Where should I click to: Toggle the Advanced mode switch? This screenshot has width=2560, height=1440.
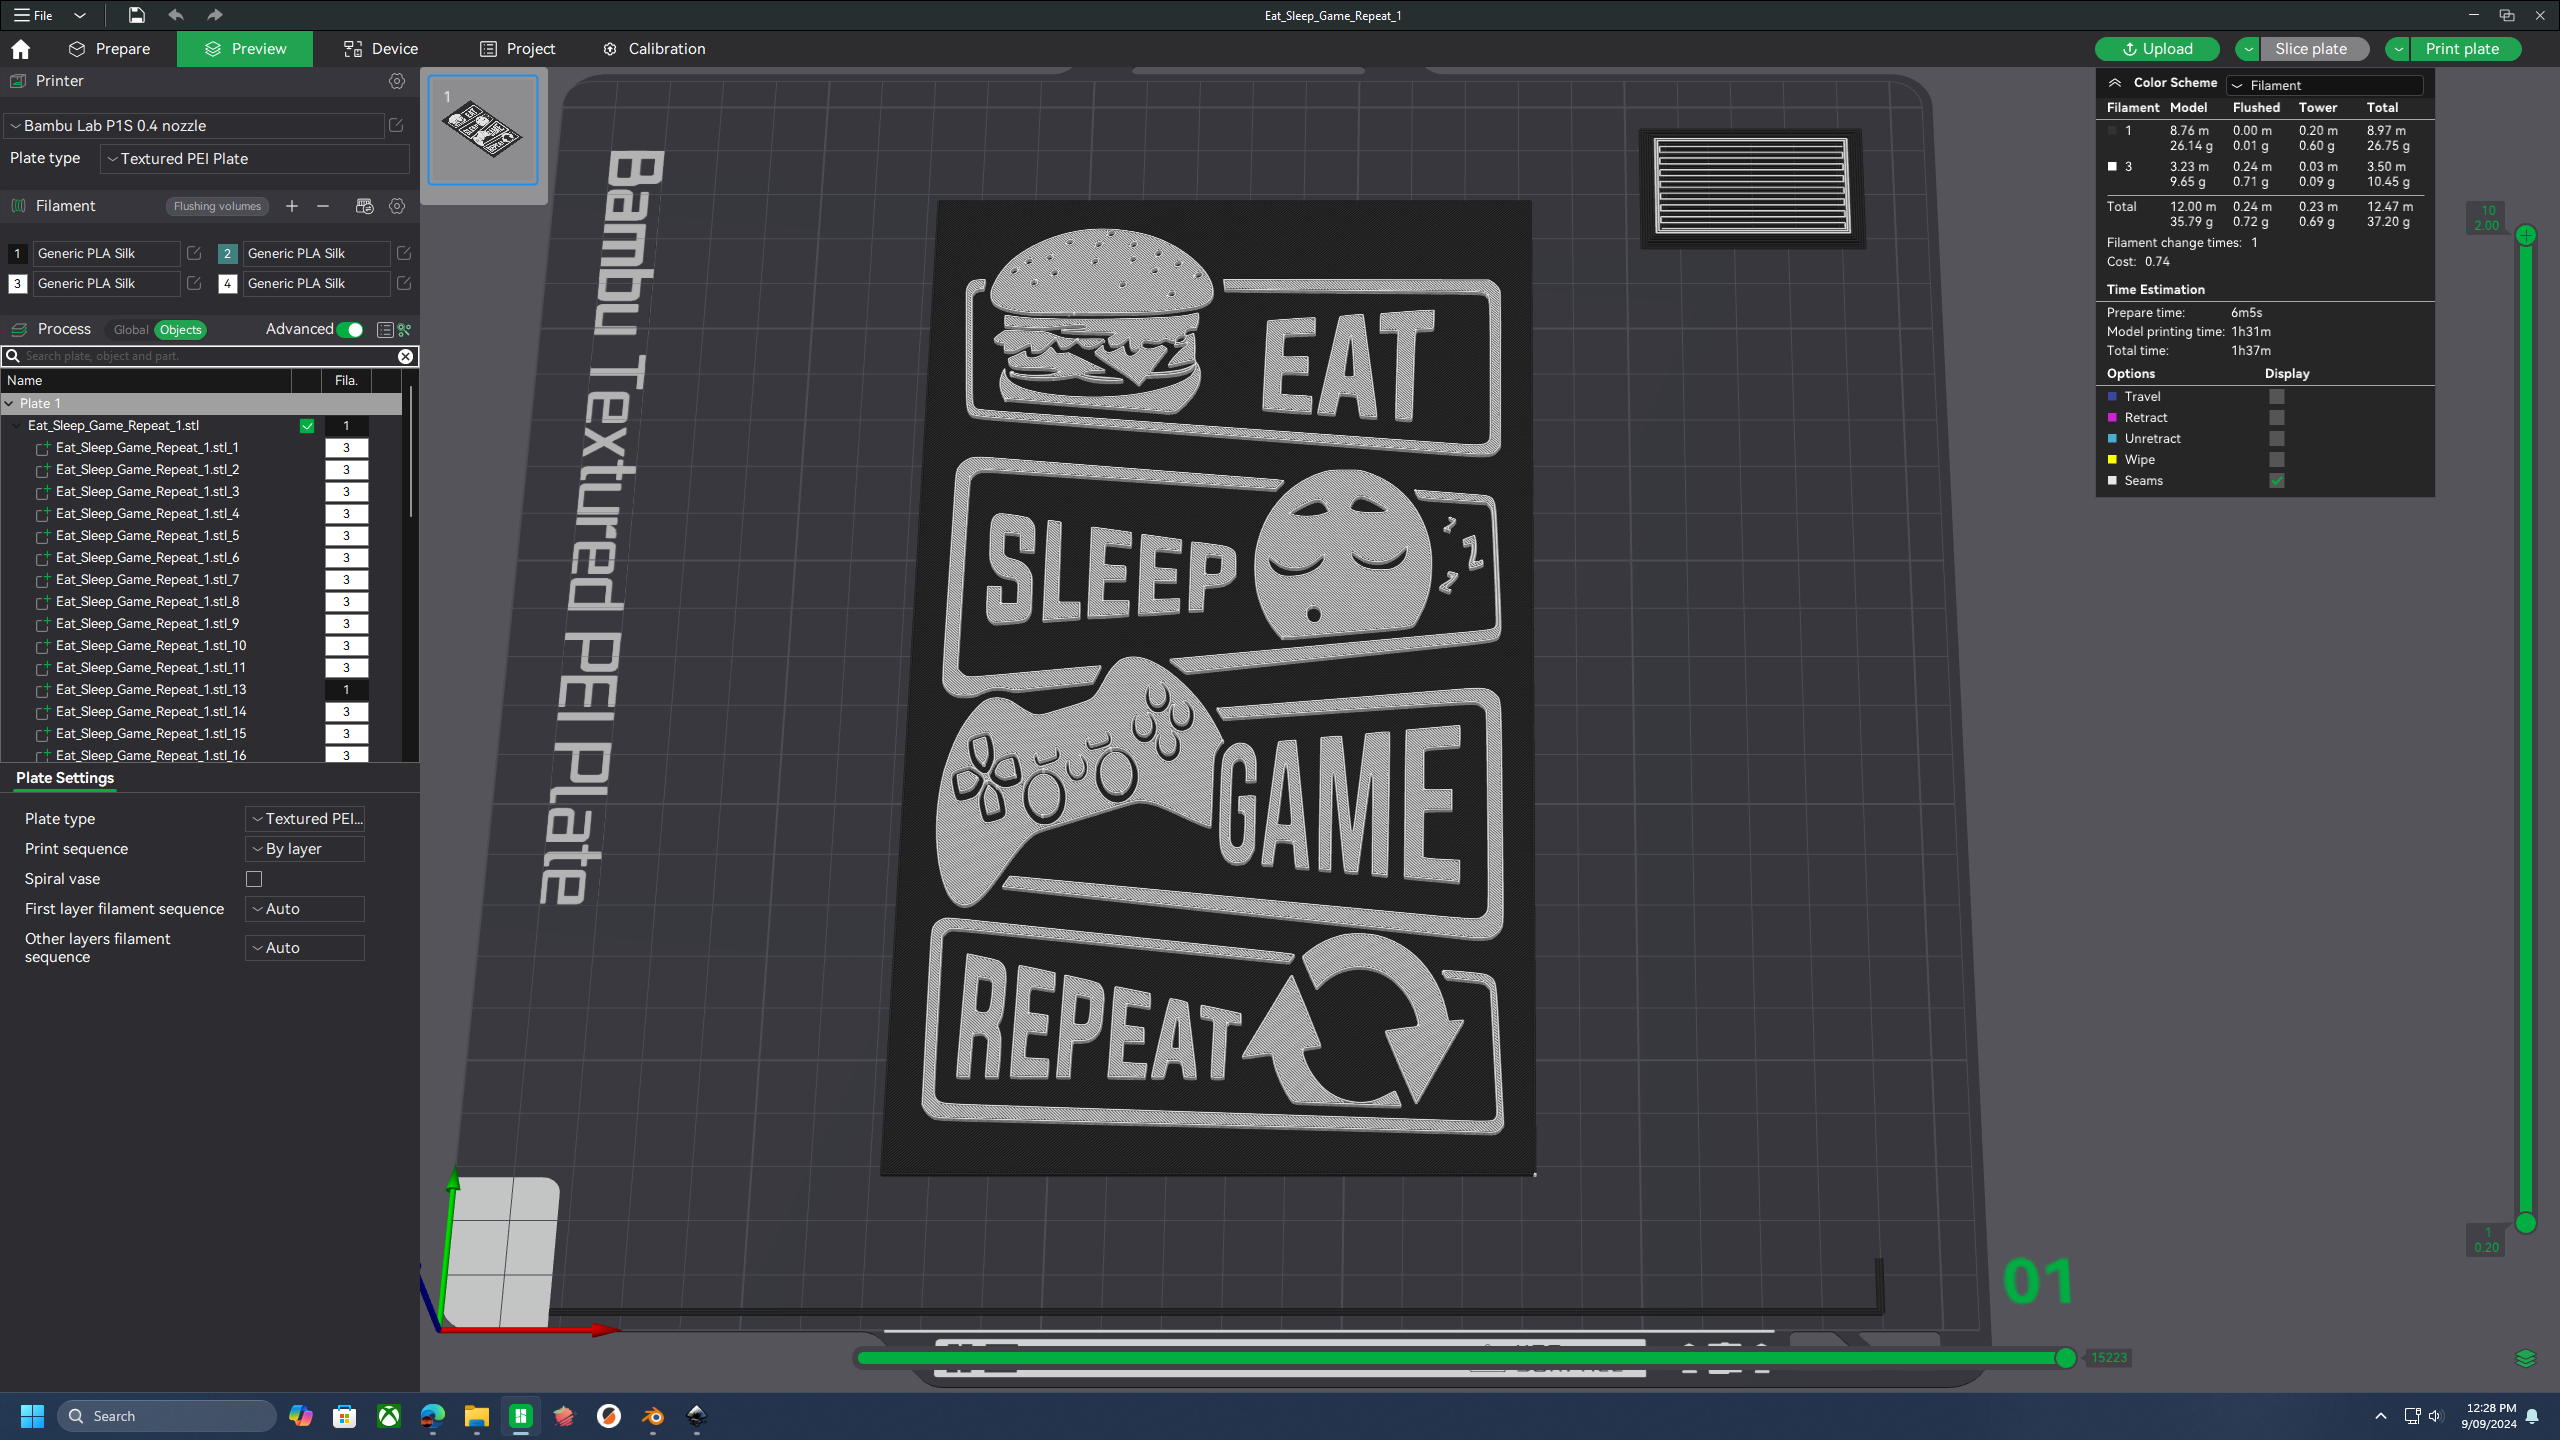[350, 330]
